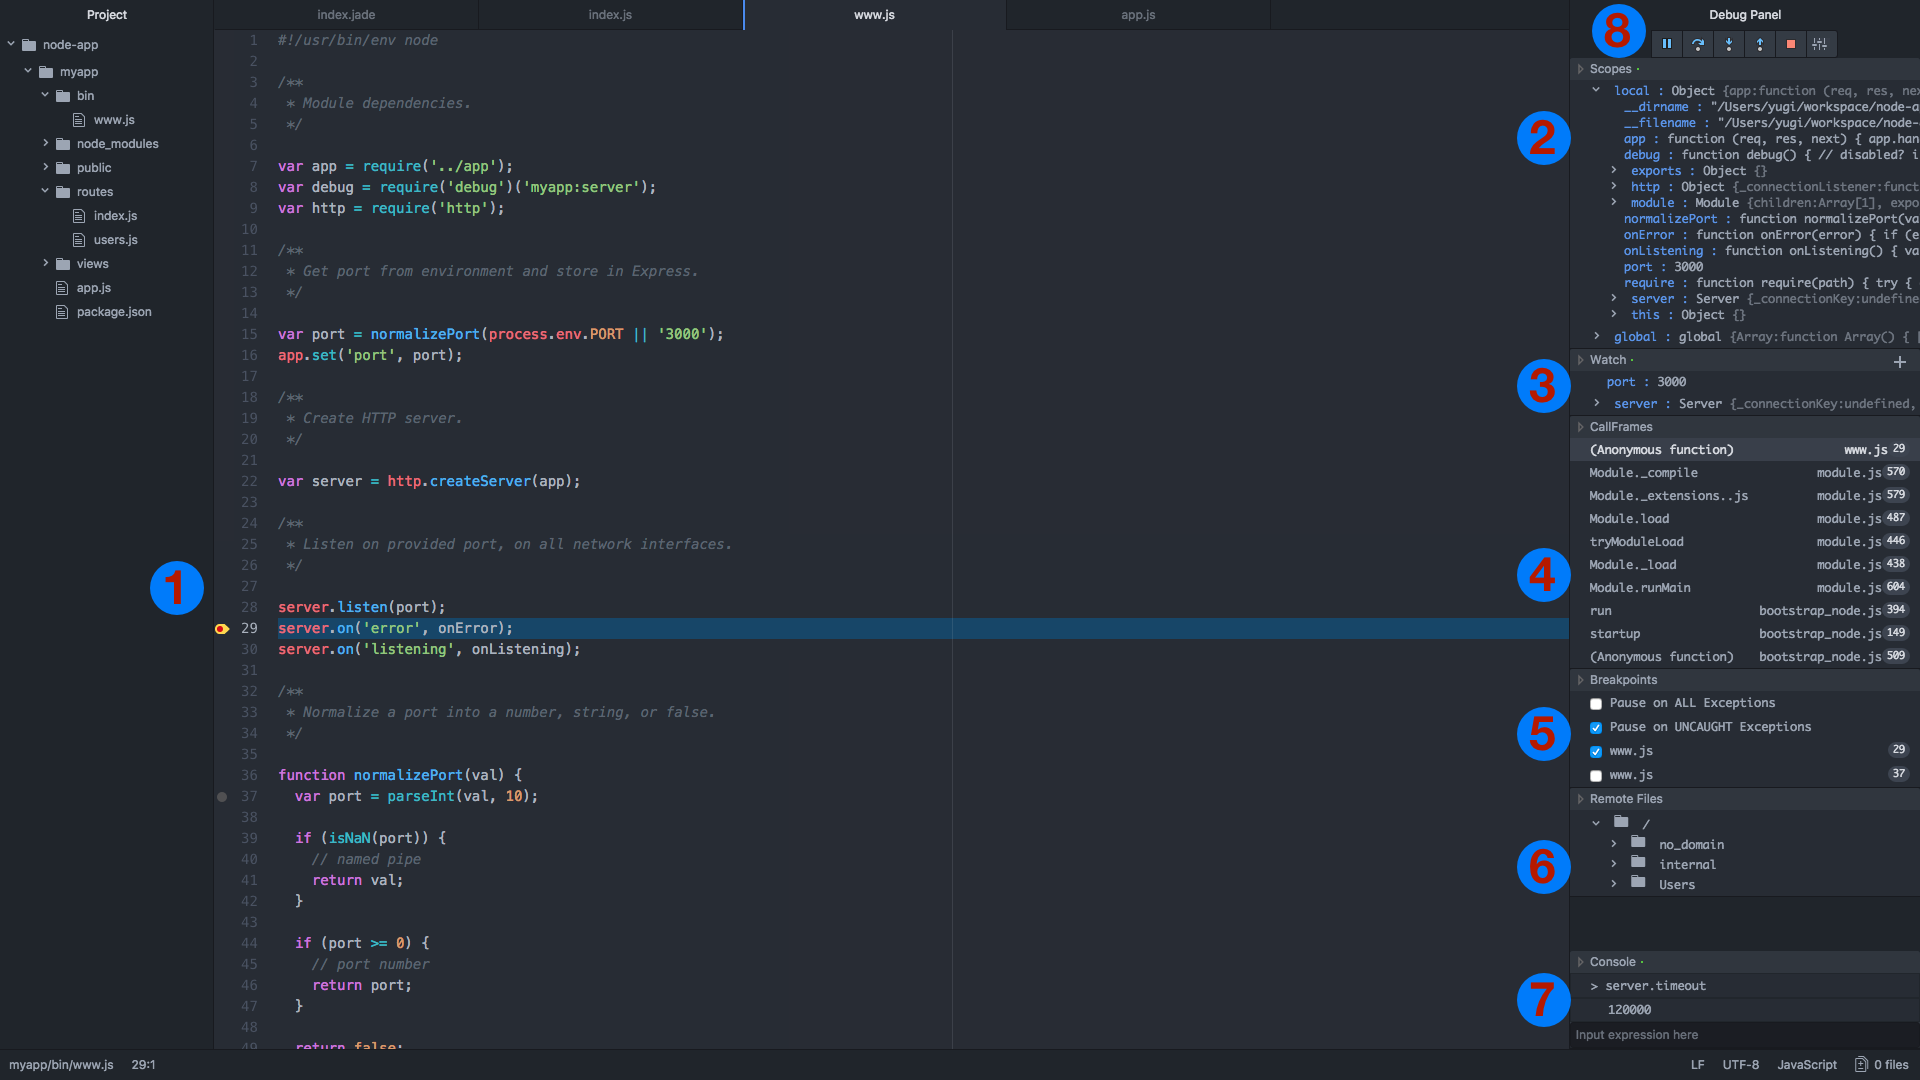1920x1080 pixels.
Task: Uncheck Pause on UNCAUGHT Exceptions
Action: [x=1596, y=728]
